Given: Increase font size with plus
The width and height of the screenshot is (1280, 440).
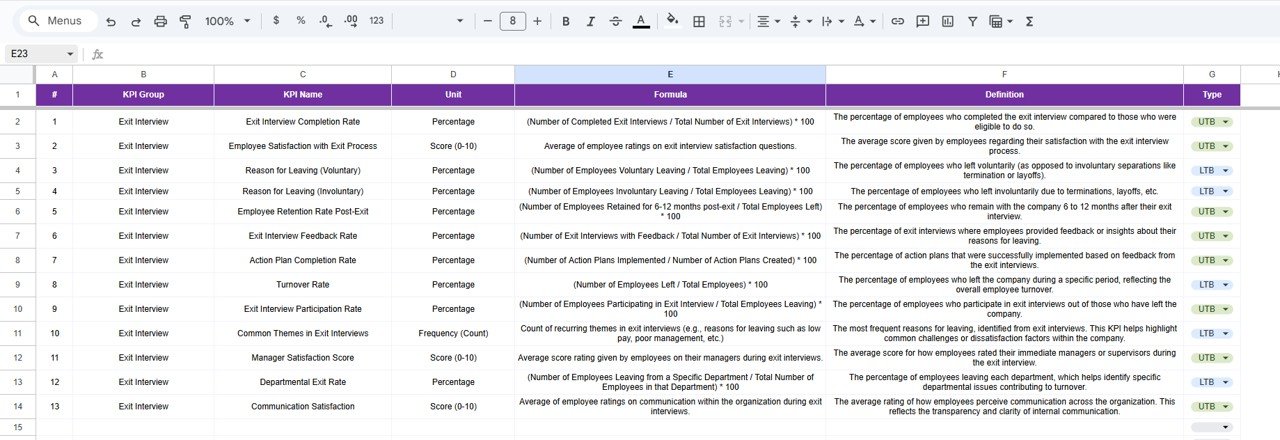Looking at the screenshot, I should pos(538,21).
